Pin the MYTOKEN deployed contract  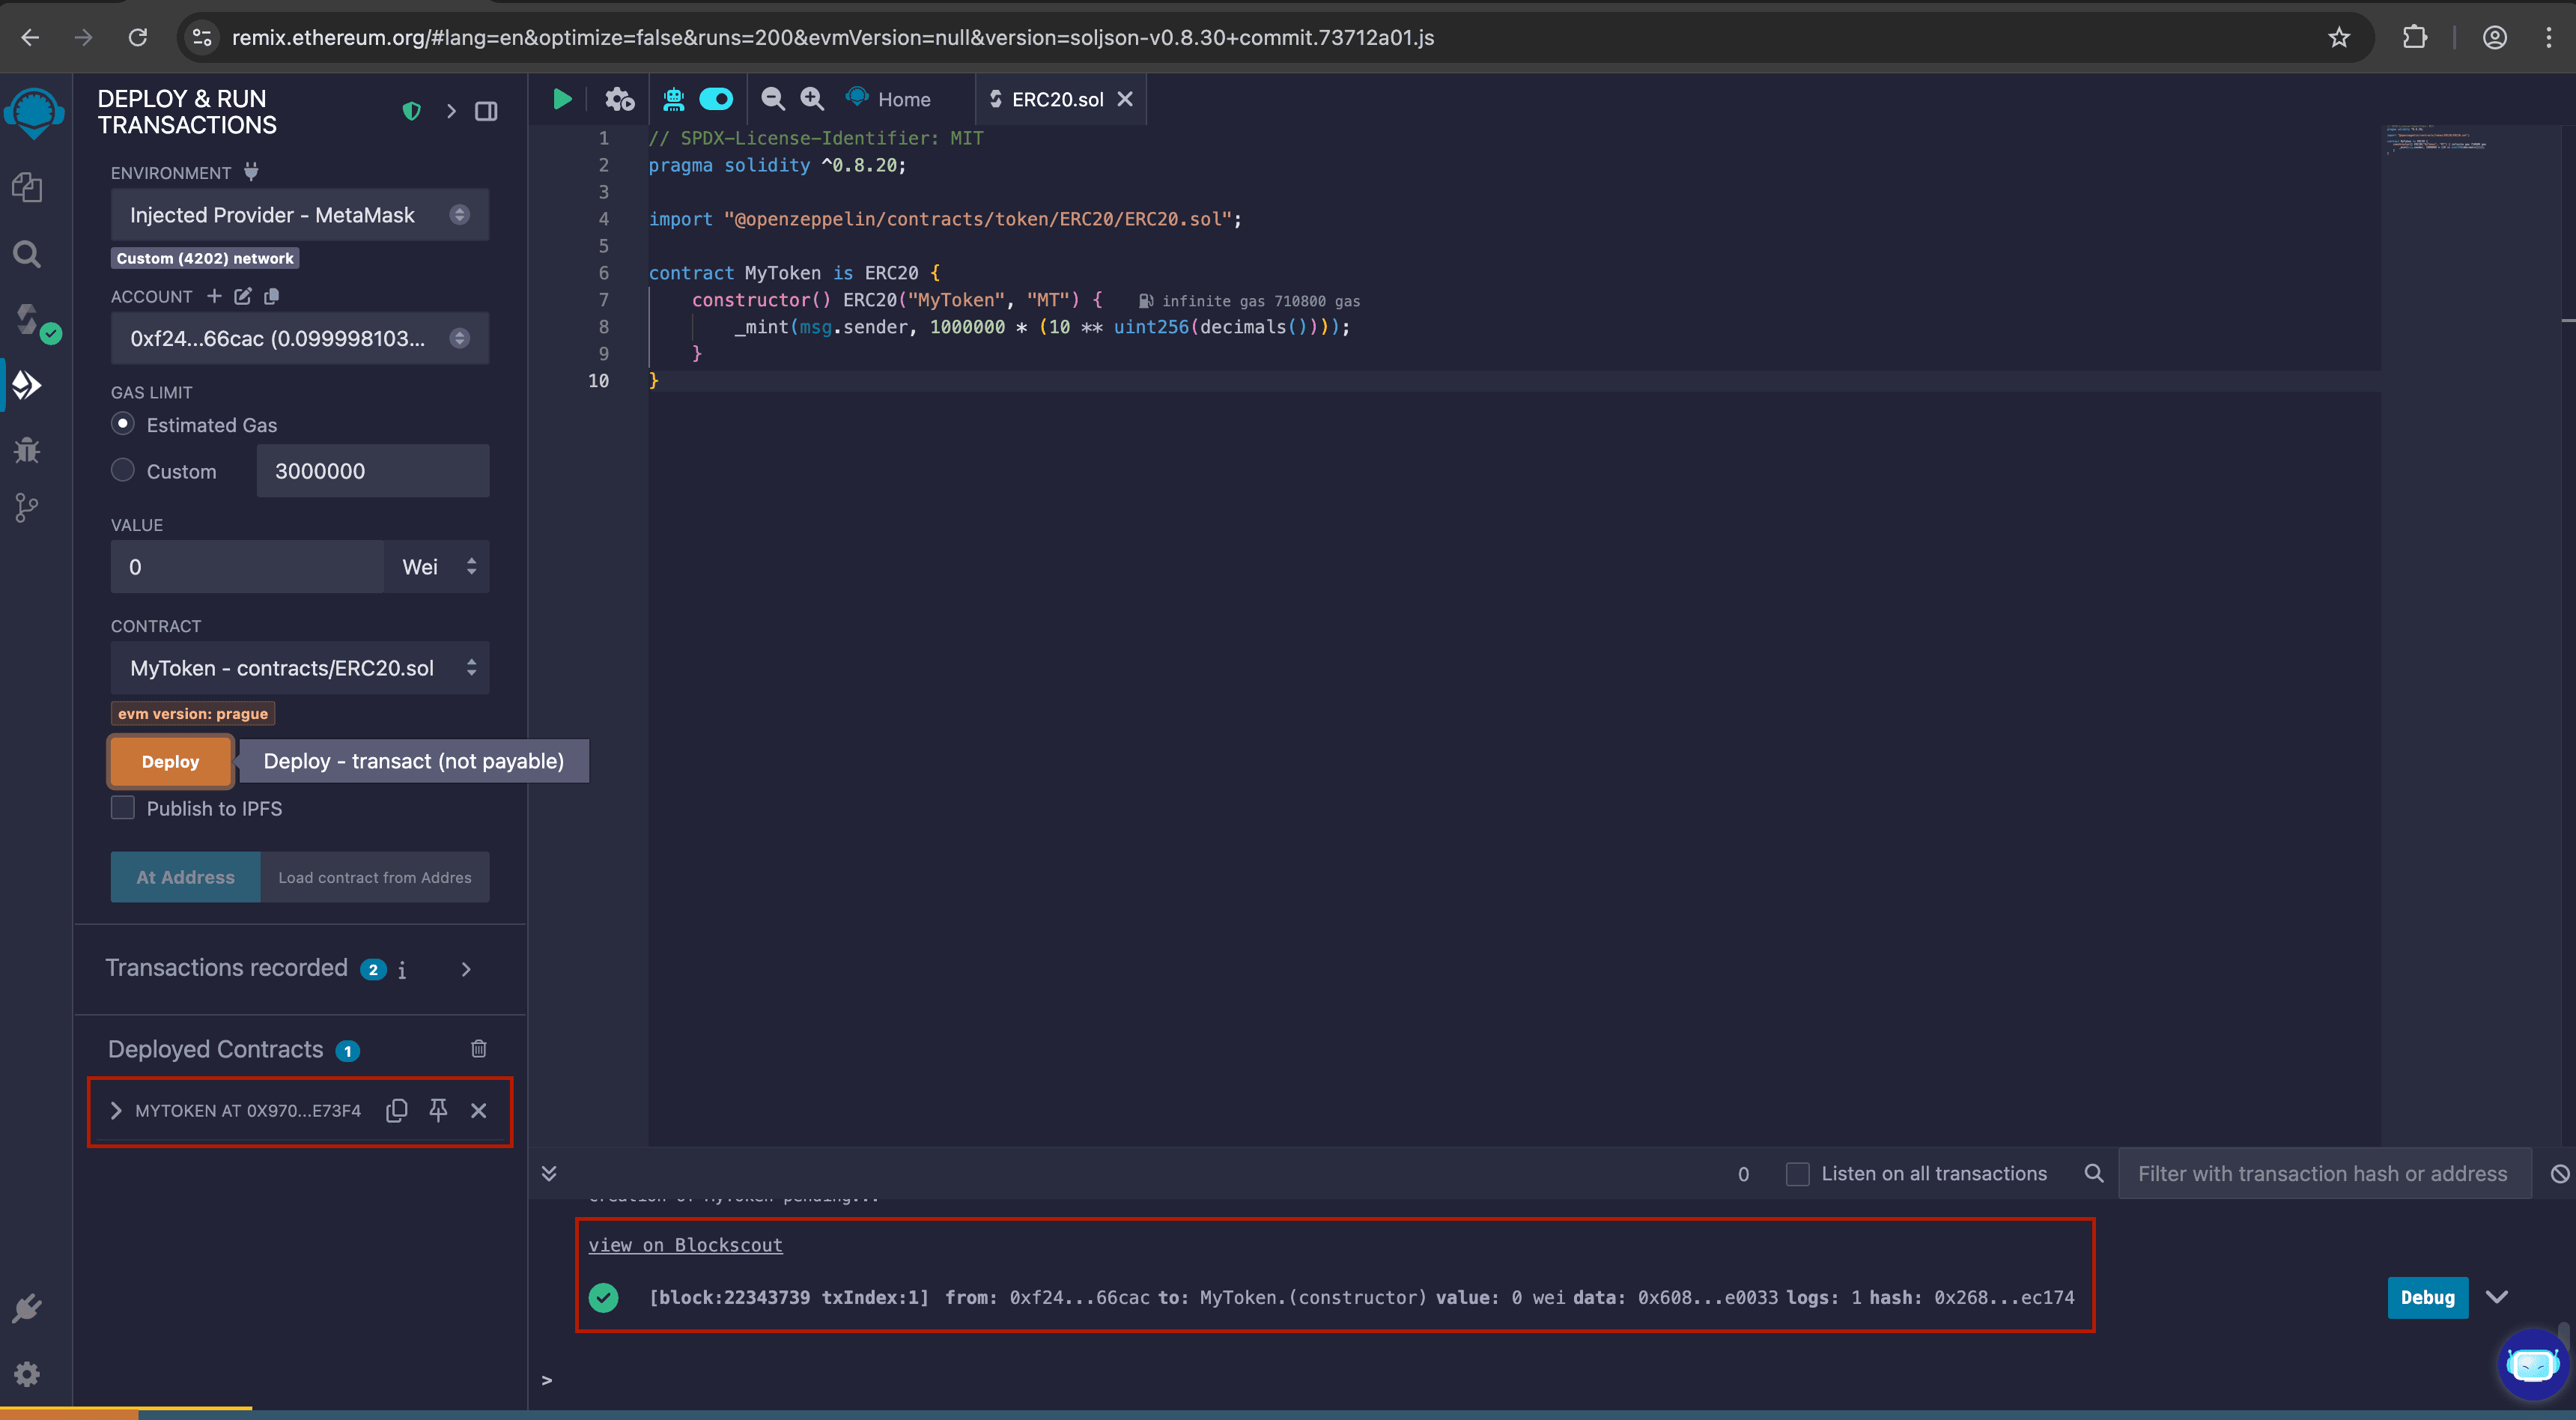[x=438, y=1110]
